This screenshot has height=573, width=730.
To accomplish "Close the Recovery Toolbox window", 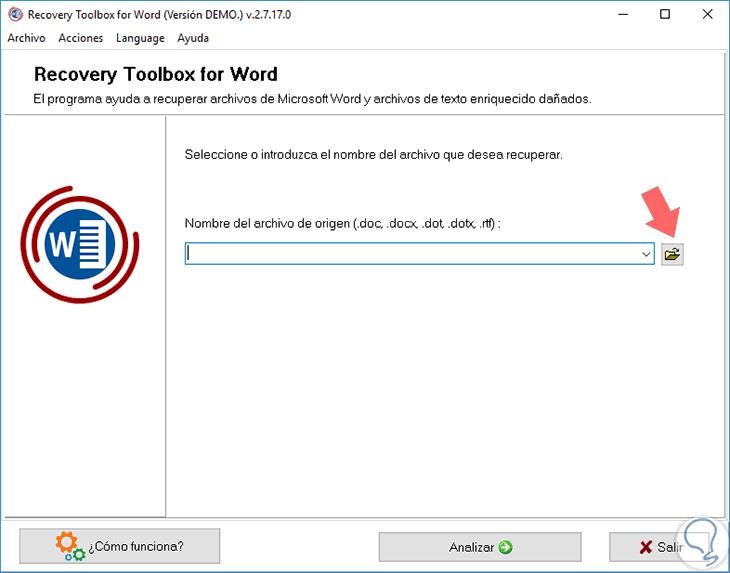I will coord(707,14).
